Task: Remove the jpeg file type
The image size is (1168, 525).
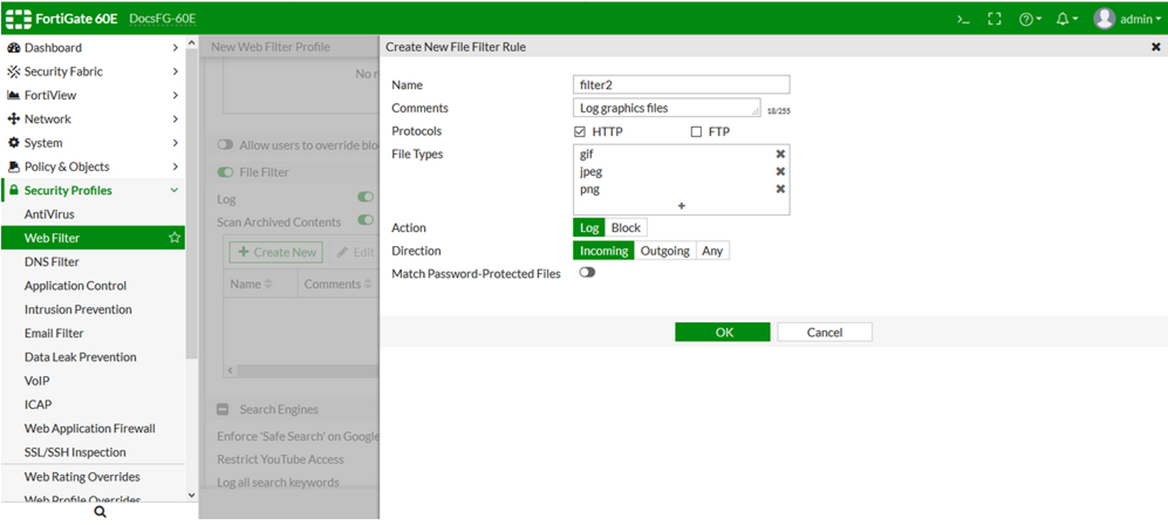Action: click(x=780, y=172)
